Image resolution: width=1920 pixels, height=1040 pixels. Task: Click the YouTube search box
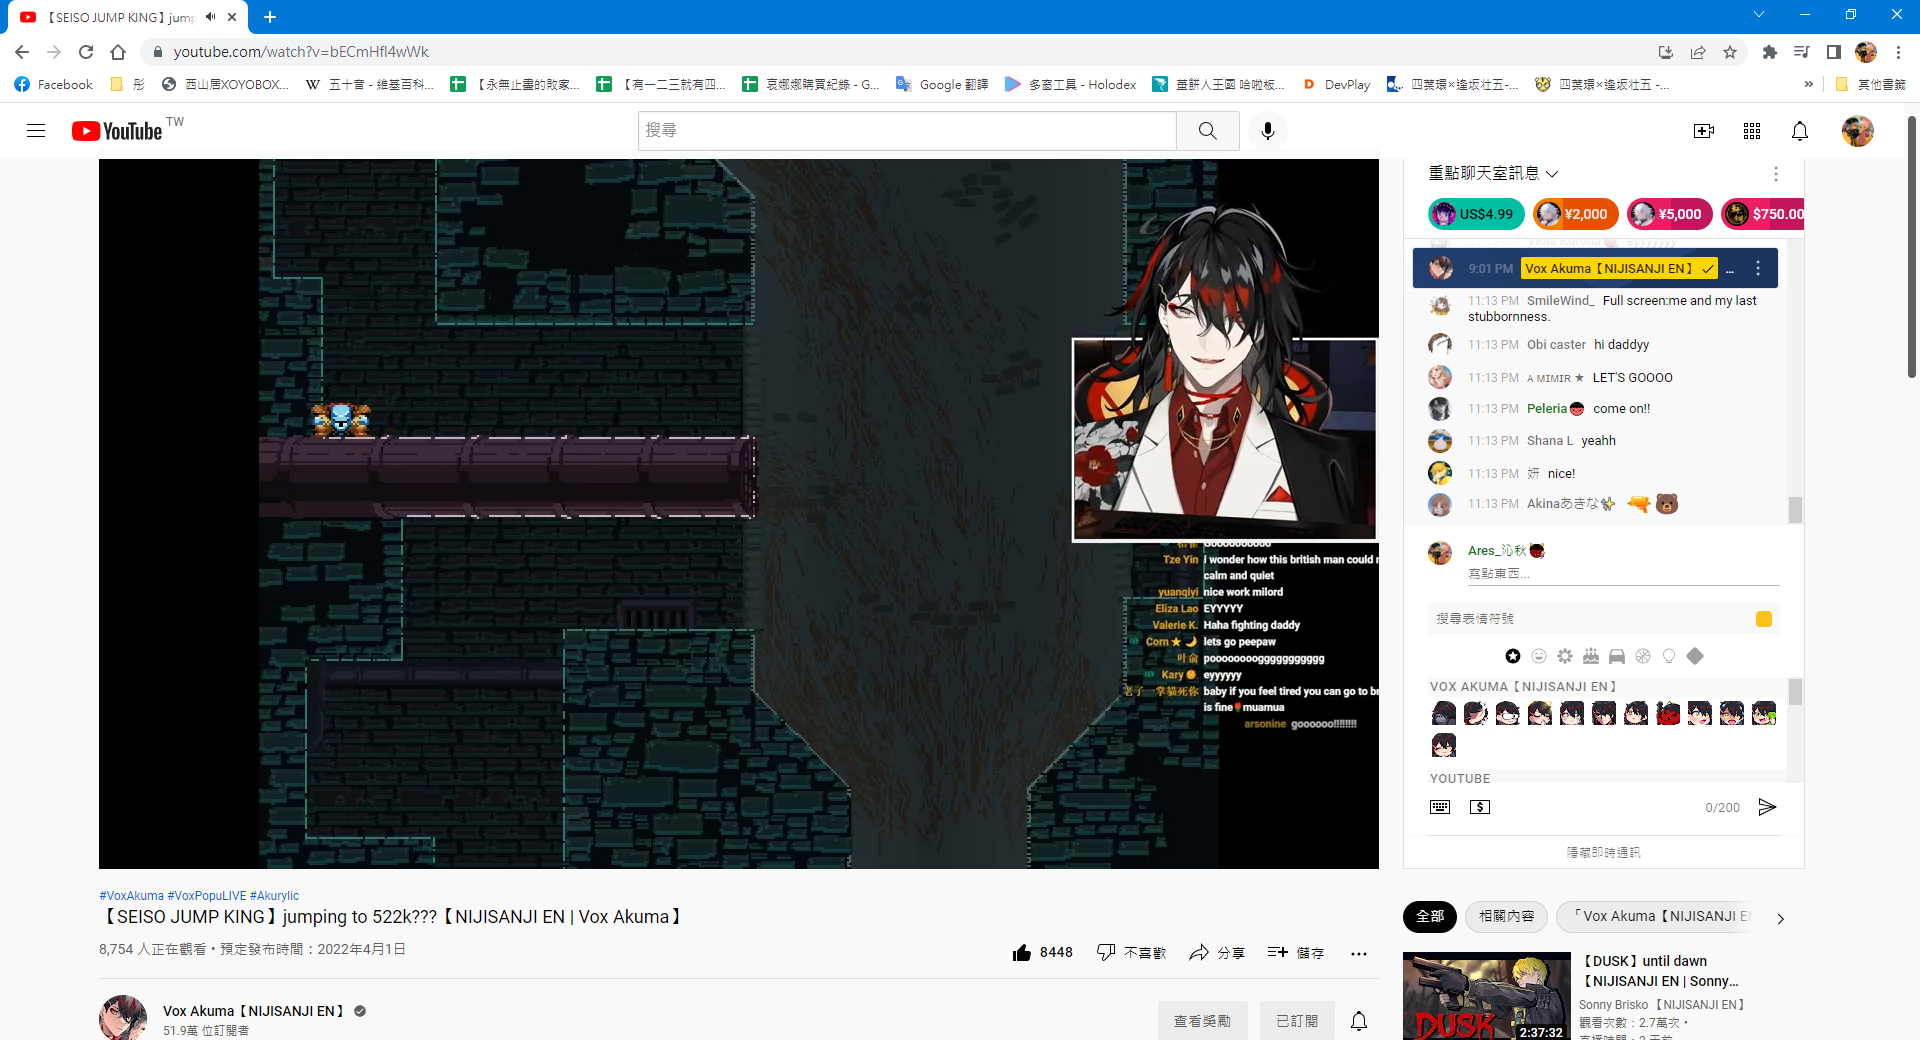coord(907,131)
